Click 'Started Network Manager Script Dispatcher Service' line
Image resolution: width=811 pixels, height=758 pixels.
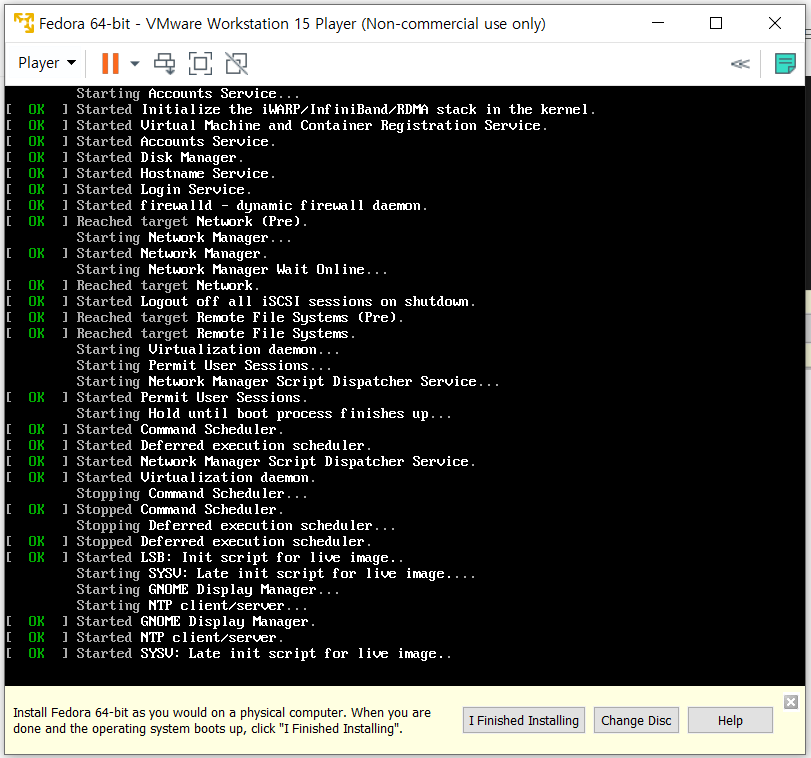241,462
